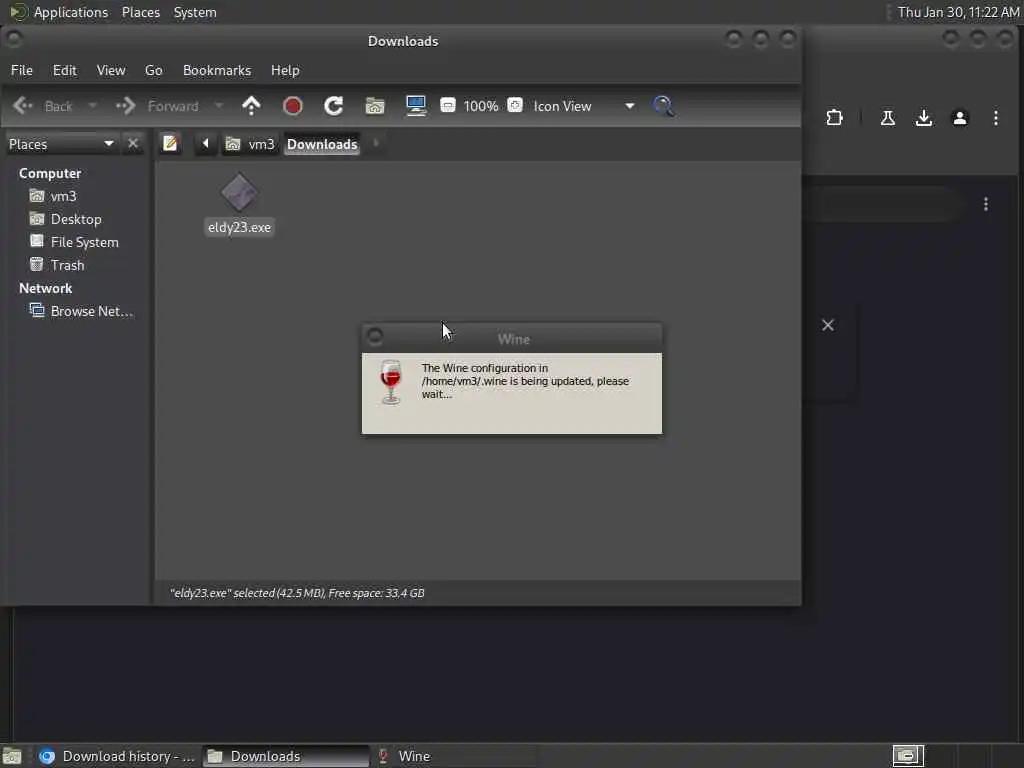Image resolution: width=1024 pixels, height=768 pixels.
Task: Open the Forward history dropdown arrow
Action: point(219,106)
